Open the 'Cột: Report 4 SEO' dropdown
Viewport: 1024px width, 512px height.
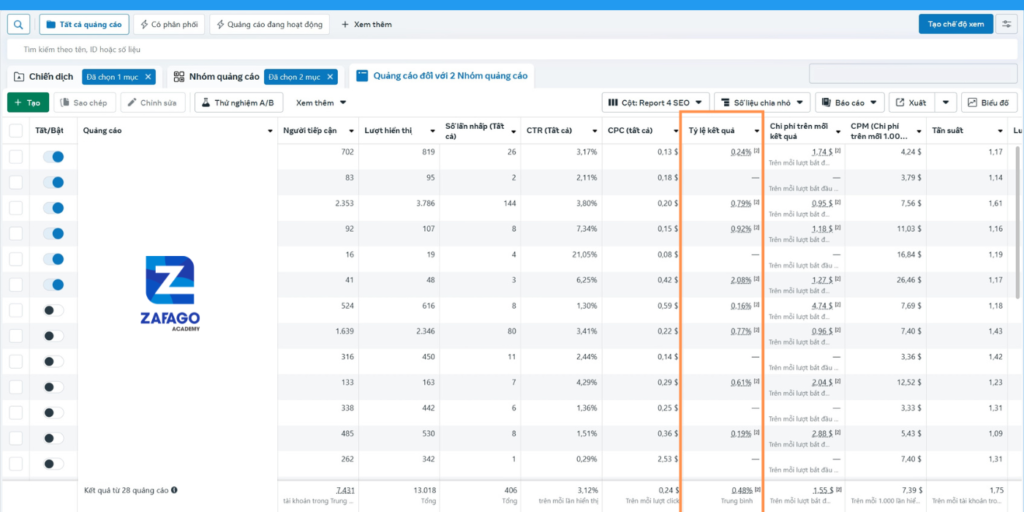(656, 103)
